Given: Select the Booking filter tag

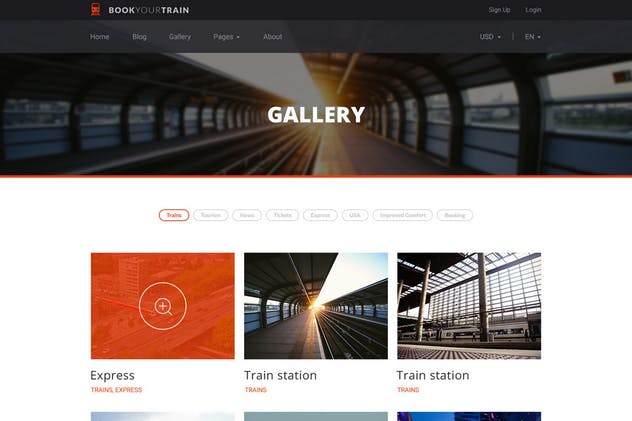Looking at the screenshot, I should 455,215.
